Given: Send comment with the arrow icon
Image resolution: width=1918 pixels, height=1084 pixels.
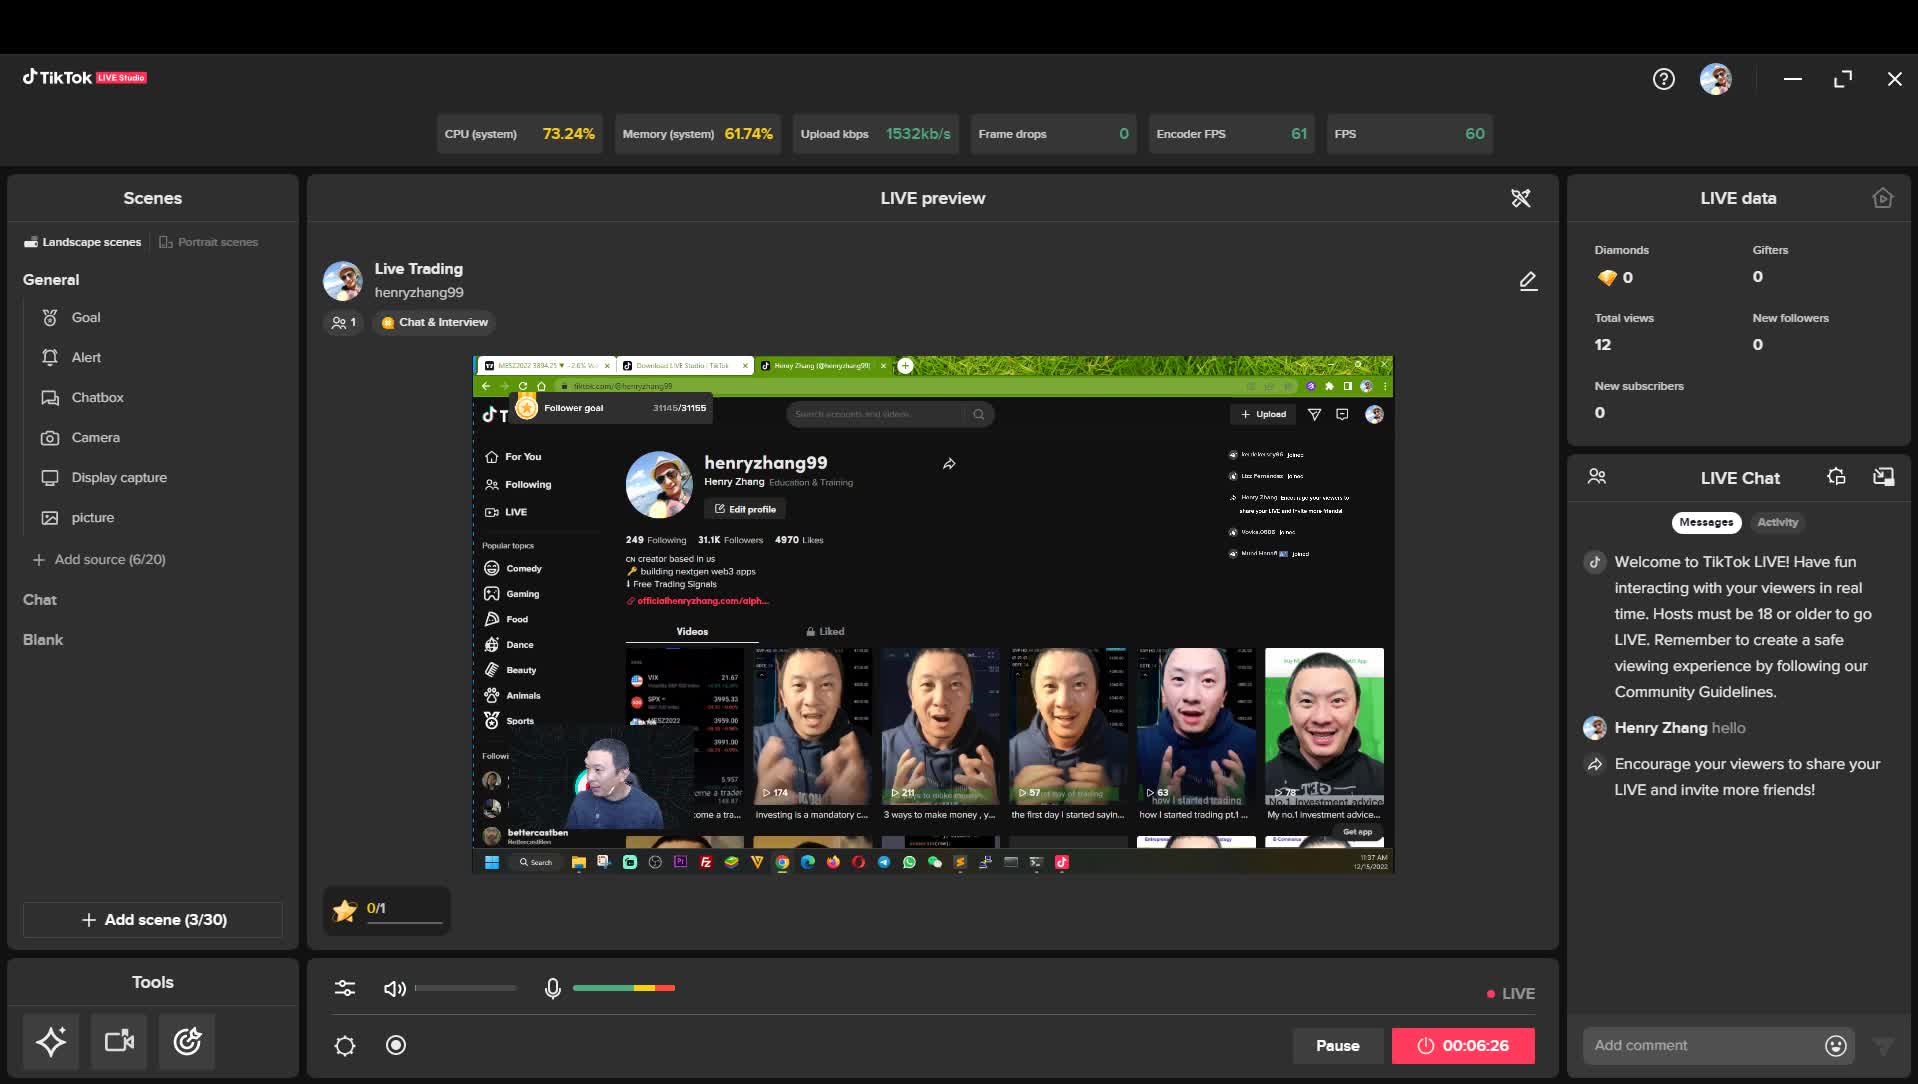Looking at the screenshot, I should pos(1883,1046).
